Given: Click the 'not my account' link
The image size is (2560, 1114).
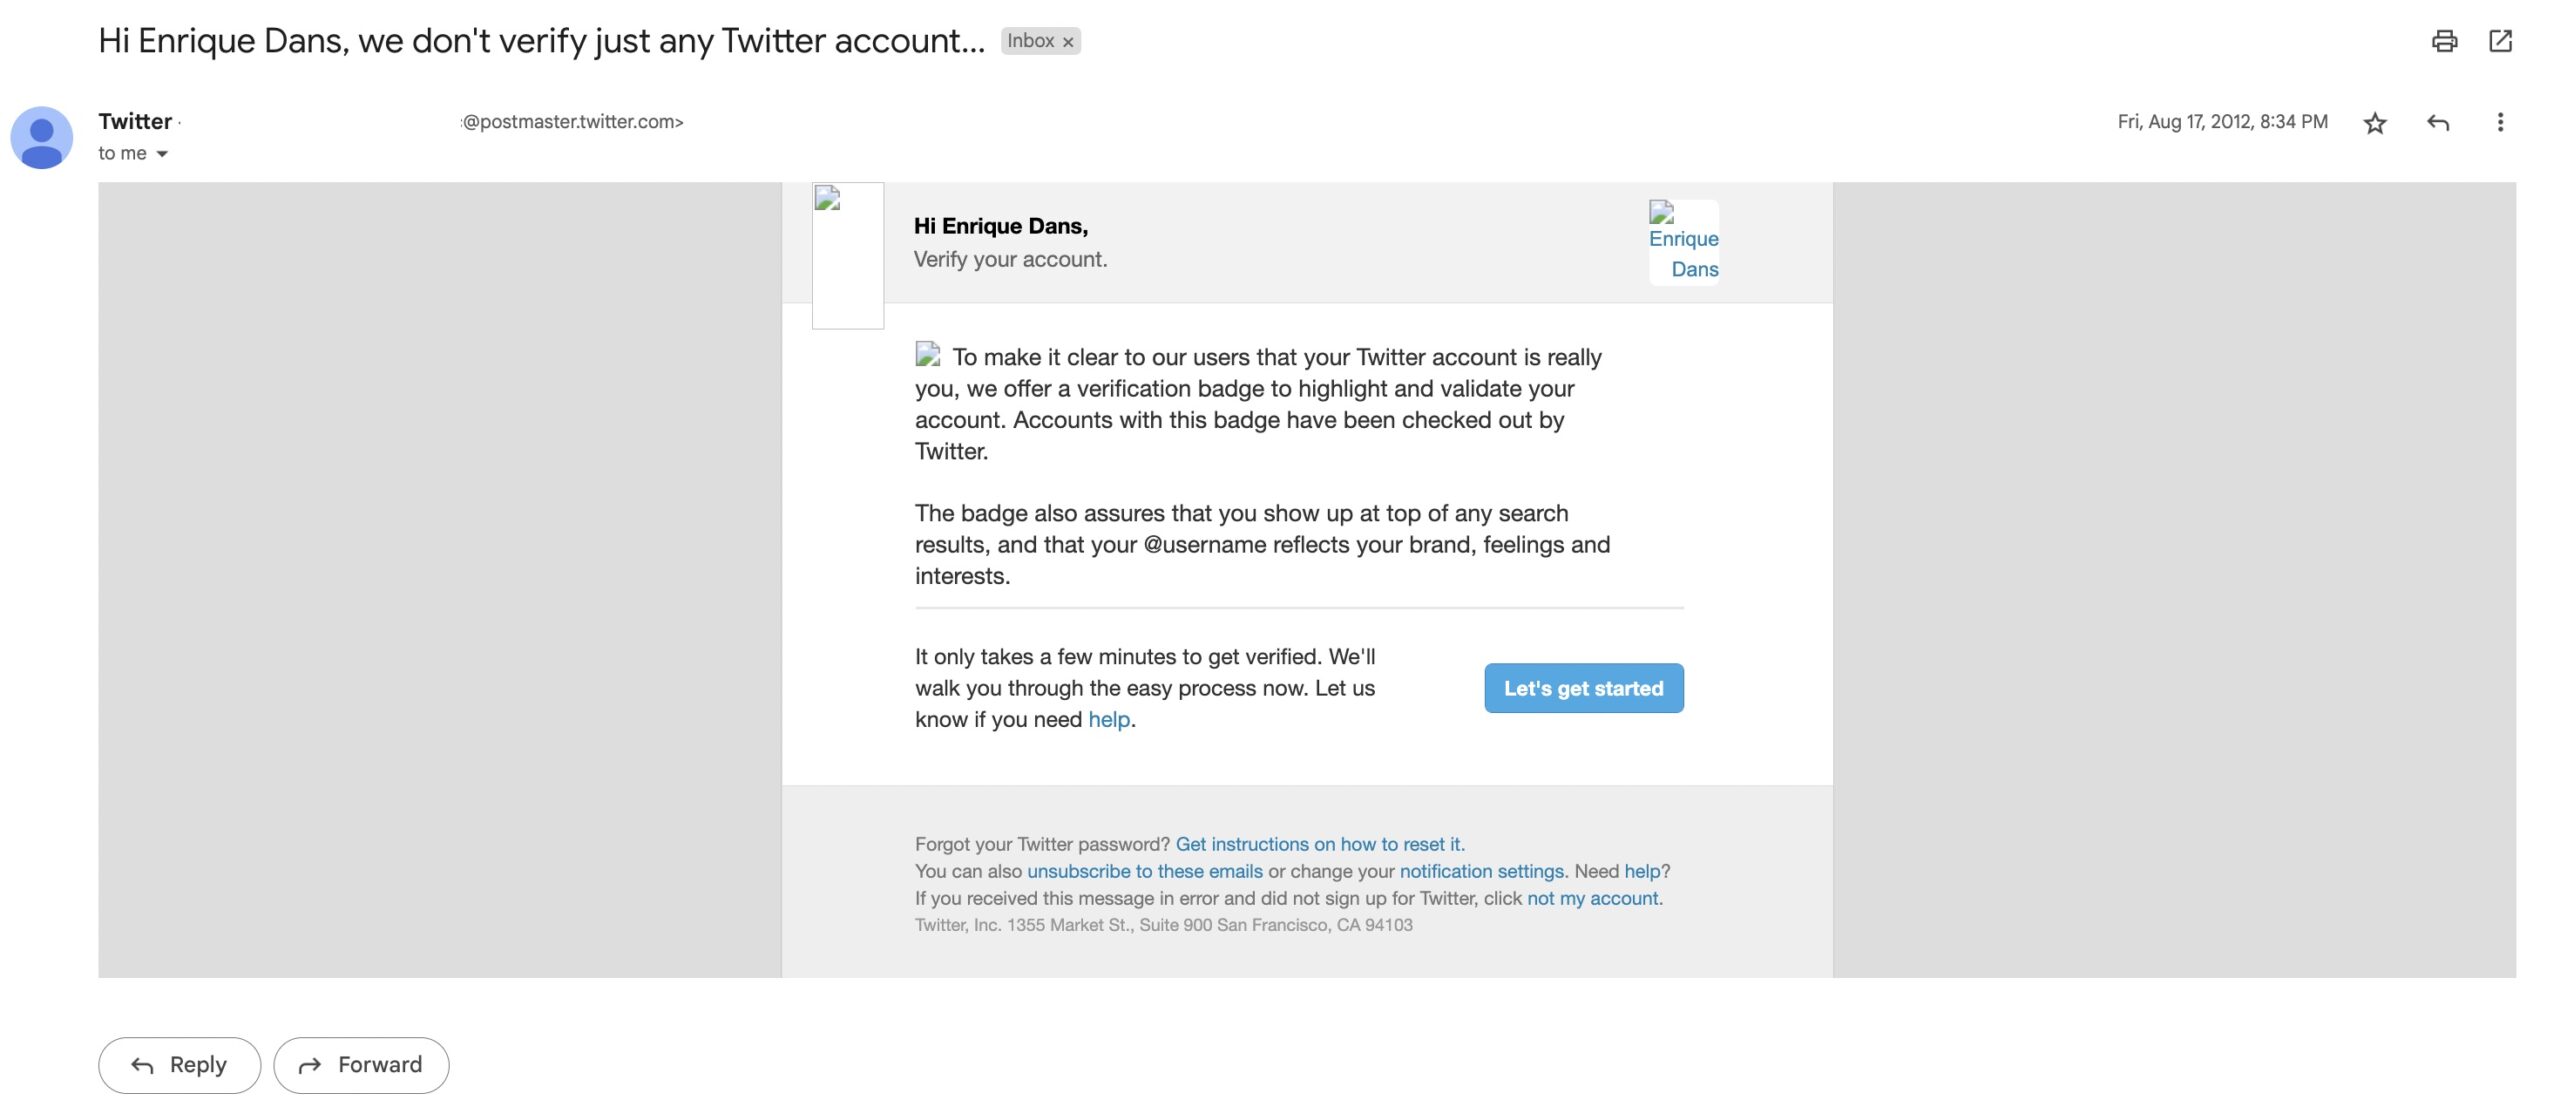Looking at the screenshot, I should (x=1592, y=898).
